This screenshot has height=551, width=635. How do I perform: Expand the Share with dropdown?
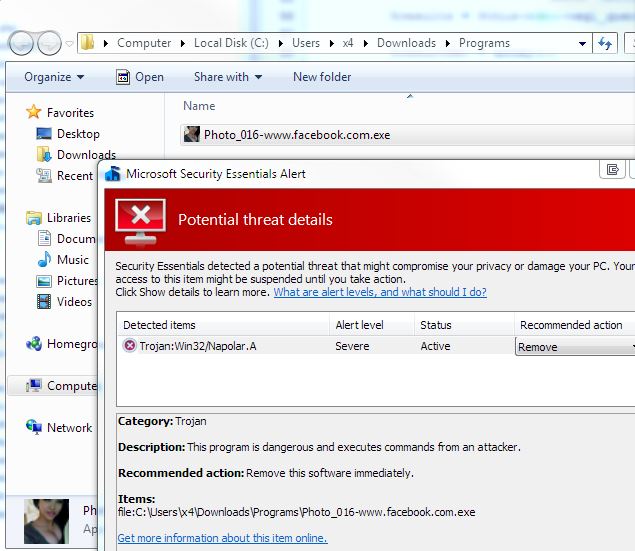(x=228, y=77)
